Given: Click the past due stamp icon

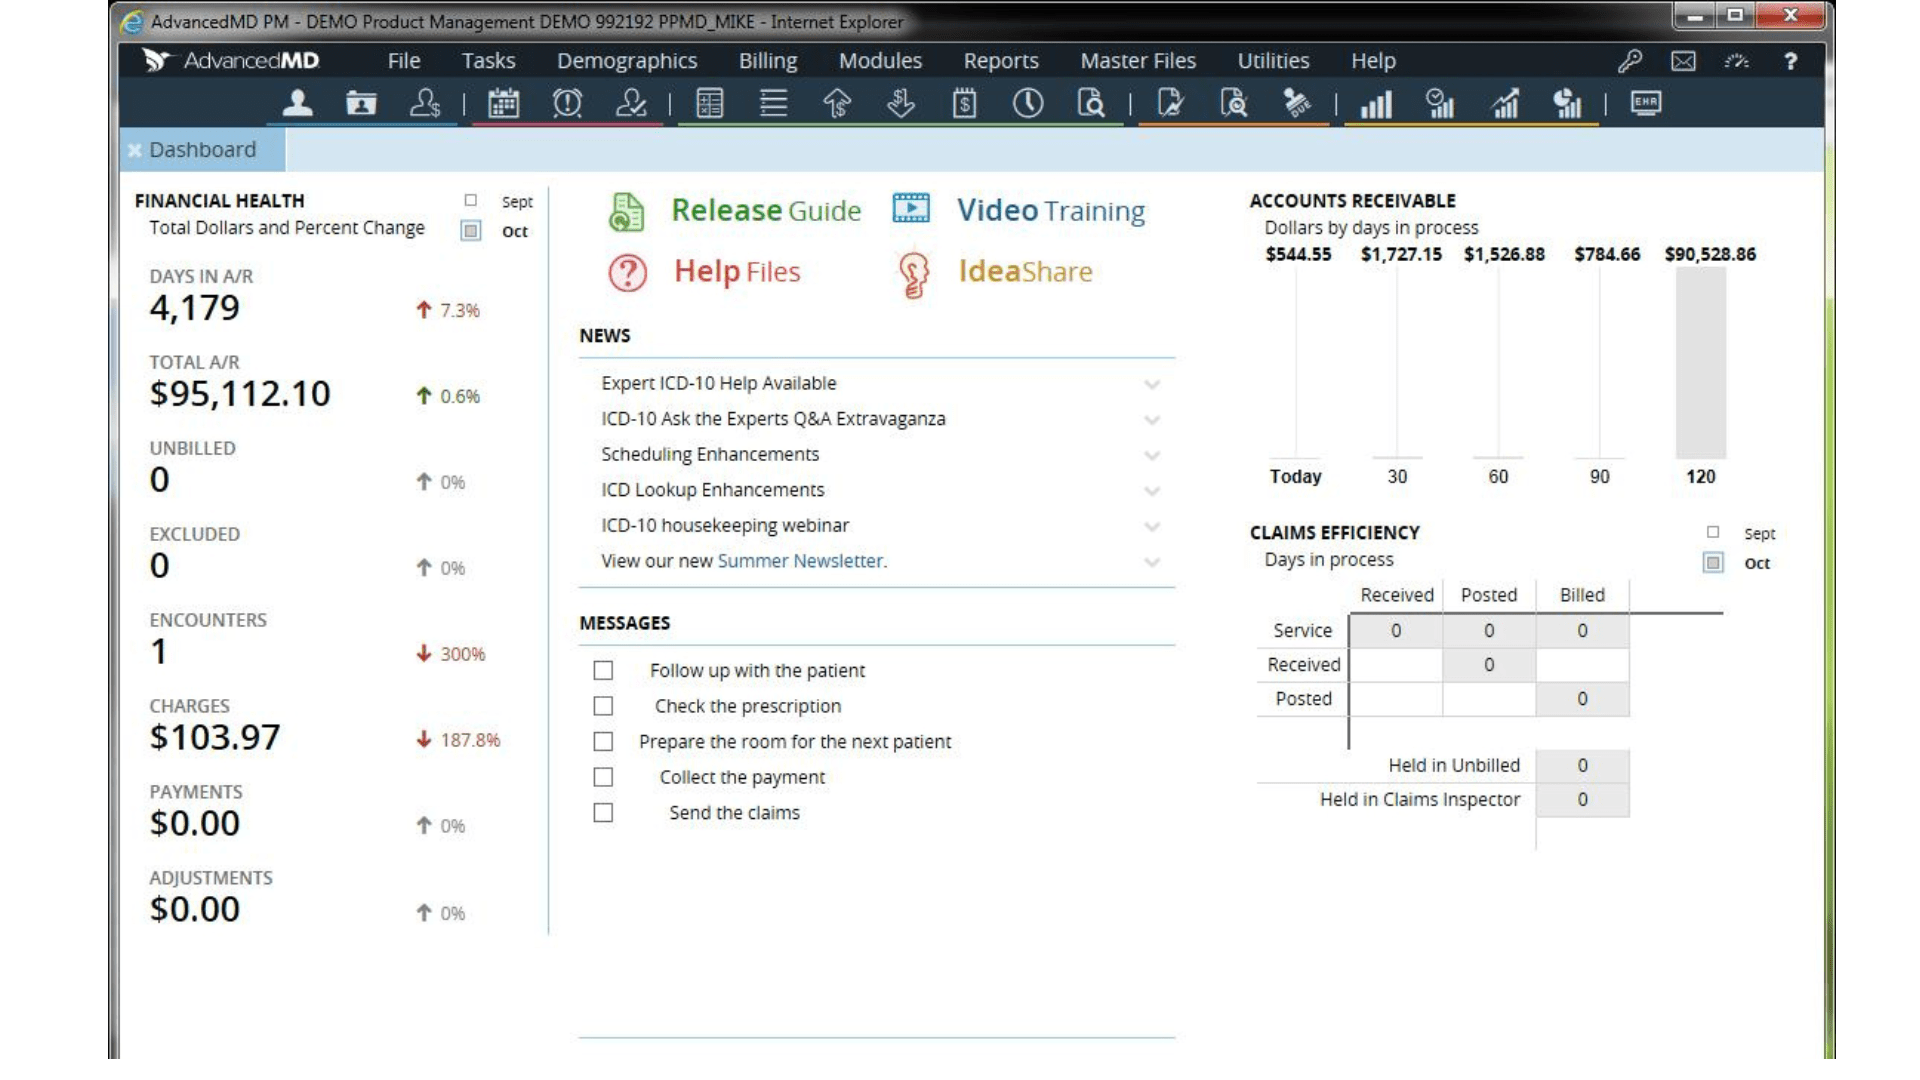Looking at the screenshot, I should coord(1297,103).
